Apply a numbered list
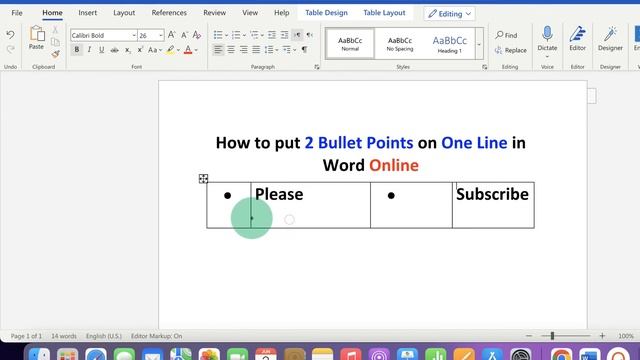This screenshot has width=640, height=360. point(236,35)
